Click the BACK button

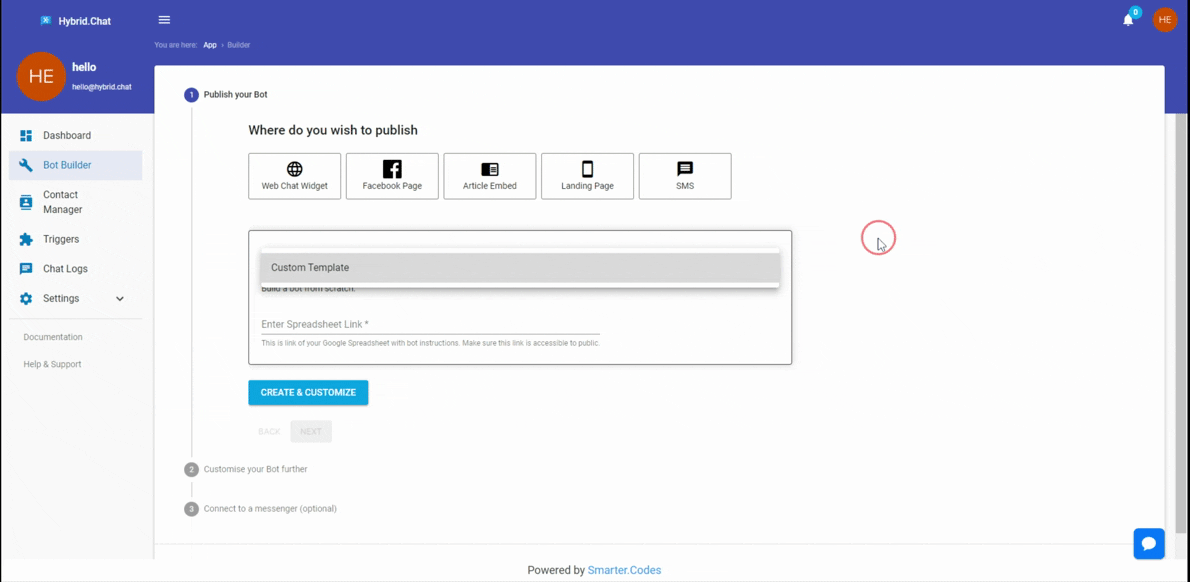pyautogui.click(x=269, y=432)
